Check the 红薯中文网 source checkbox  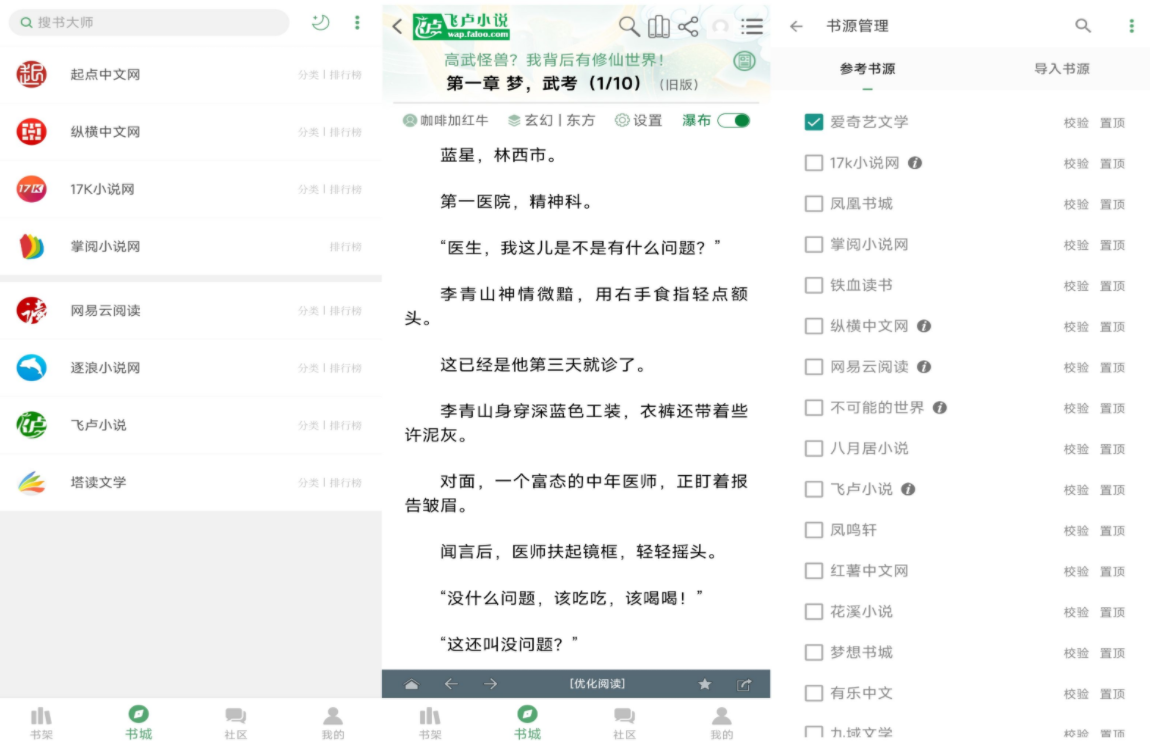click(x=813, y=570)
